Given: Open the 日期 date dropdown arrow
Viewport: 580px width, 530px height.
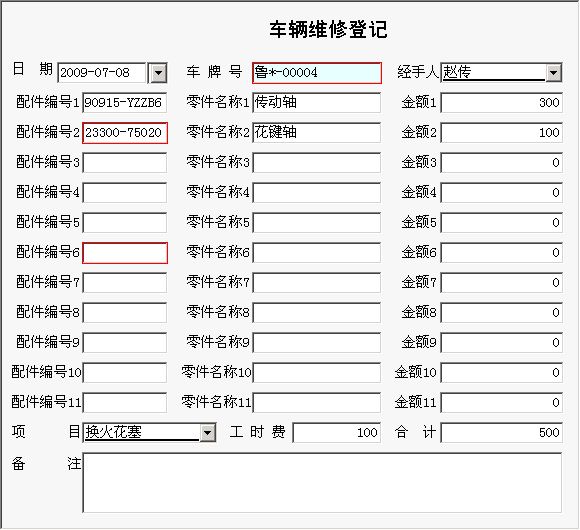Looking at the screenshot, I should (x=158, y=72).
